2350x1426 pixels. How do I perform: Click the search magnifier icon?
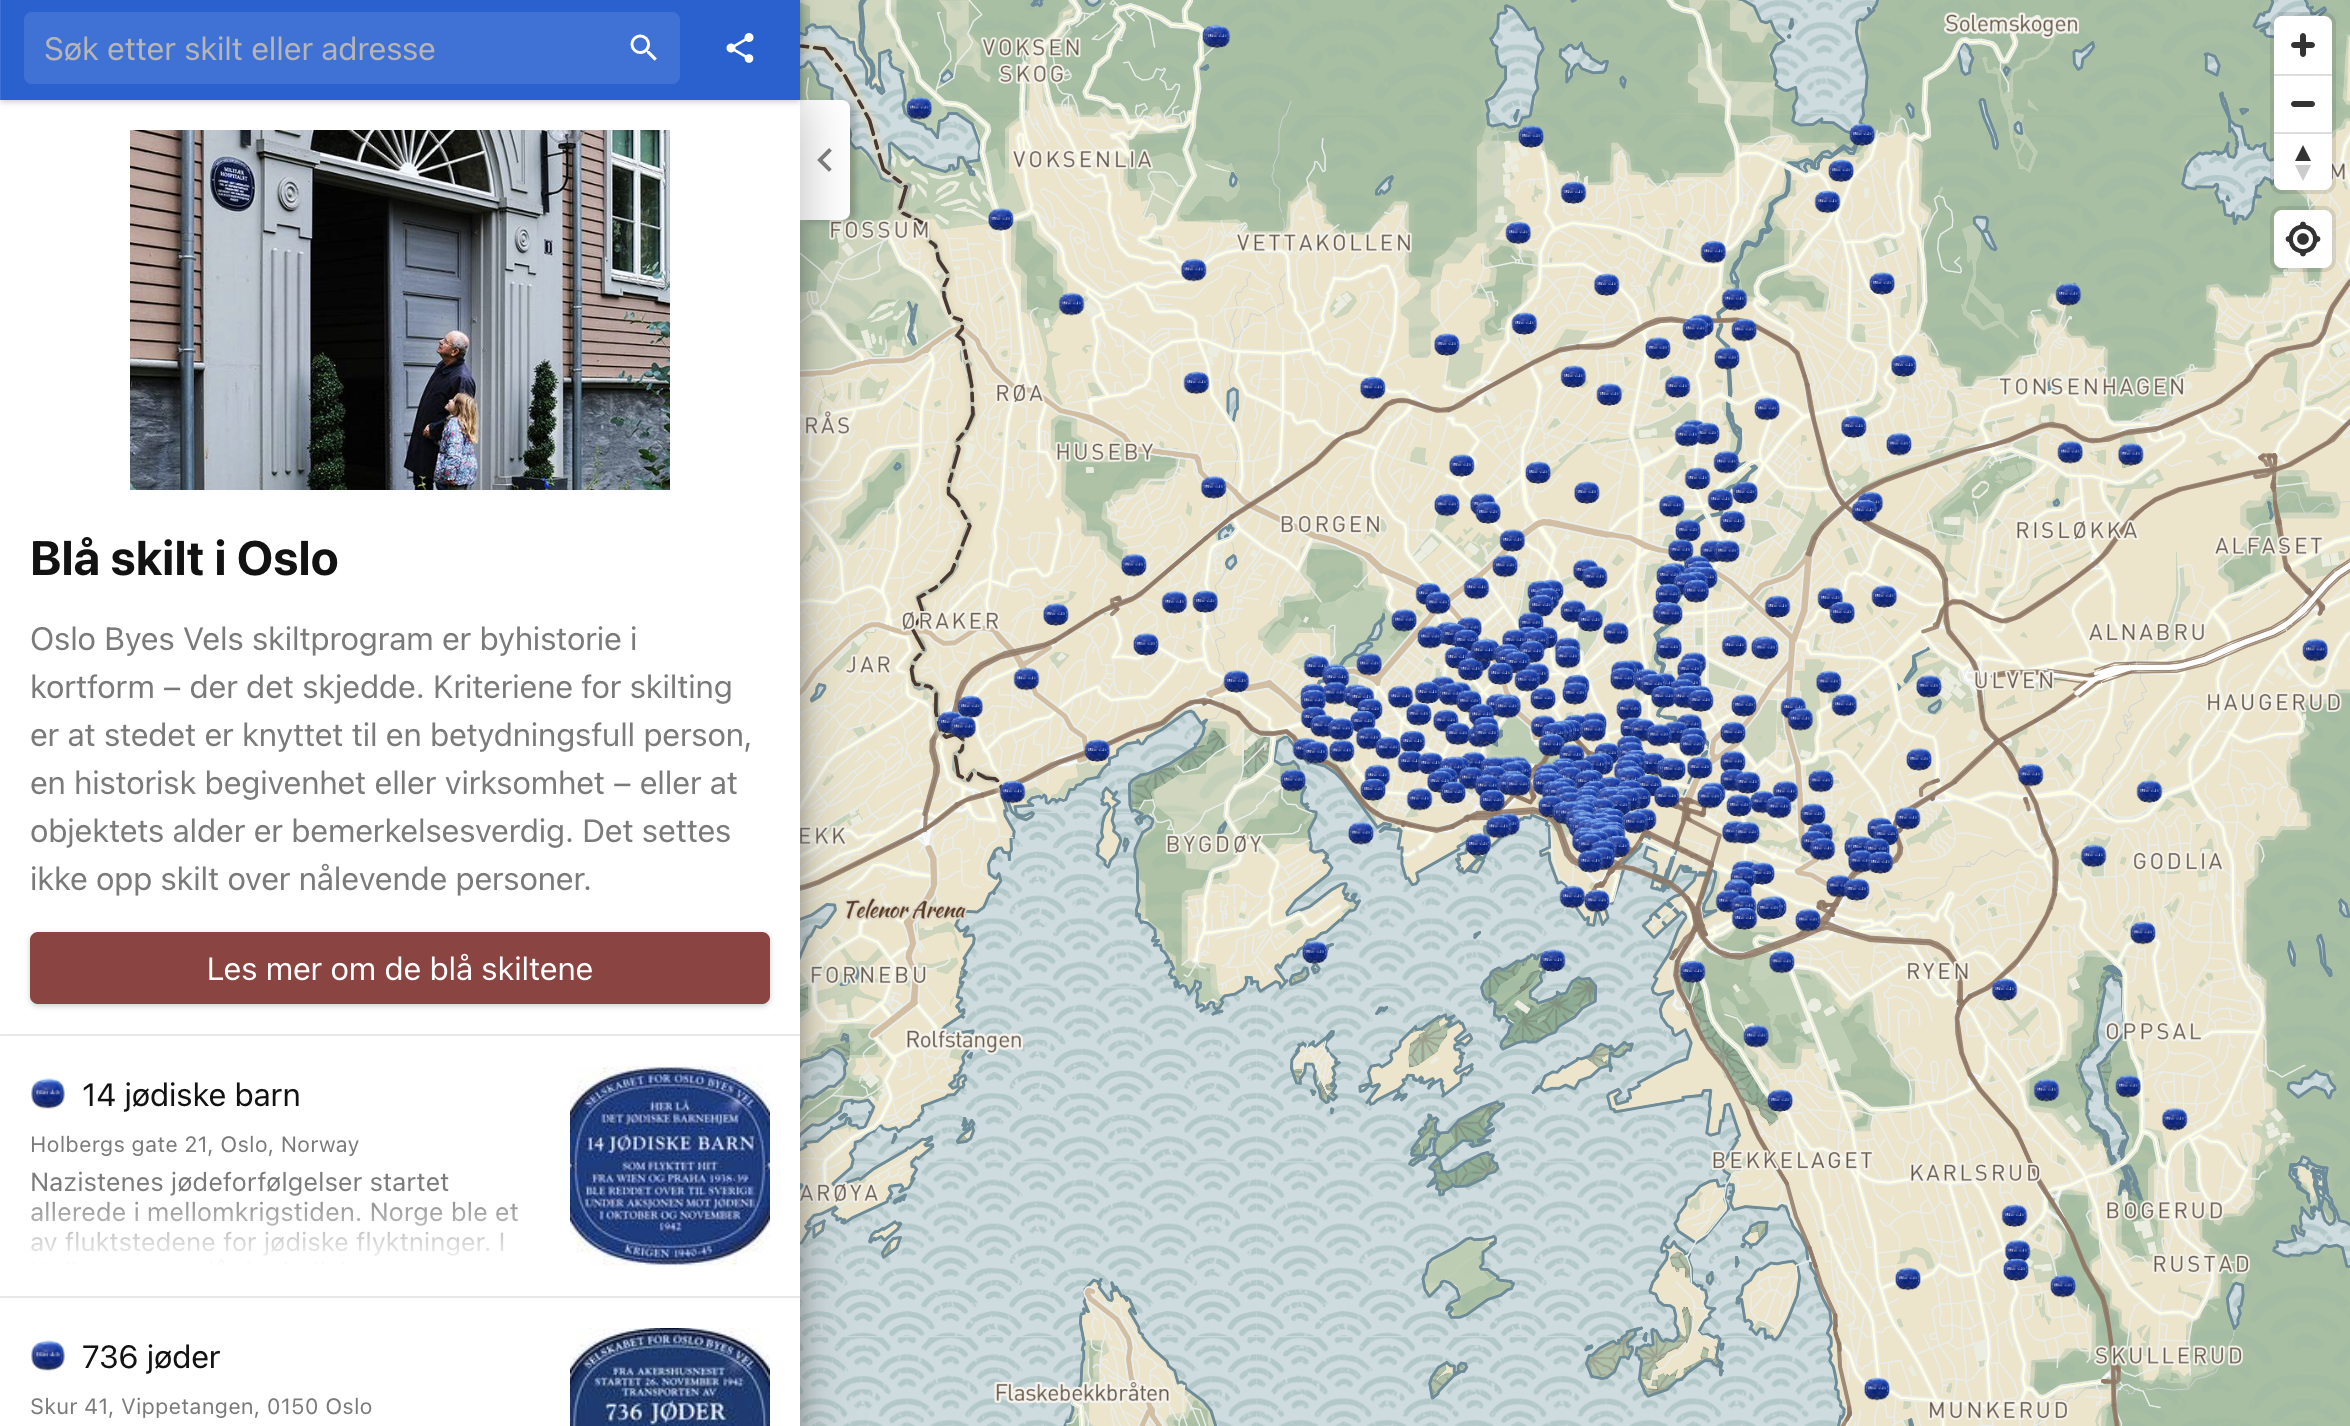643,48
